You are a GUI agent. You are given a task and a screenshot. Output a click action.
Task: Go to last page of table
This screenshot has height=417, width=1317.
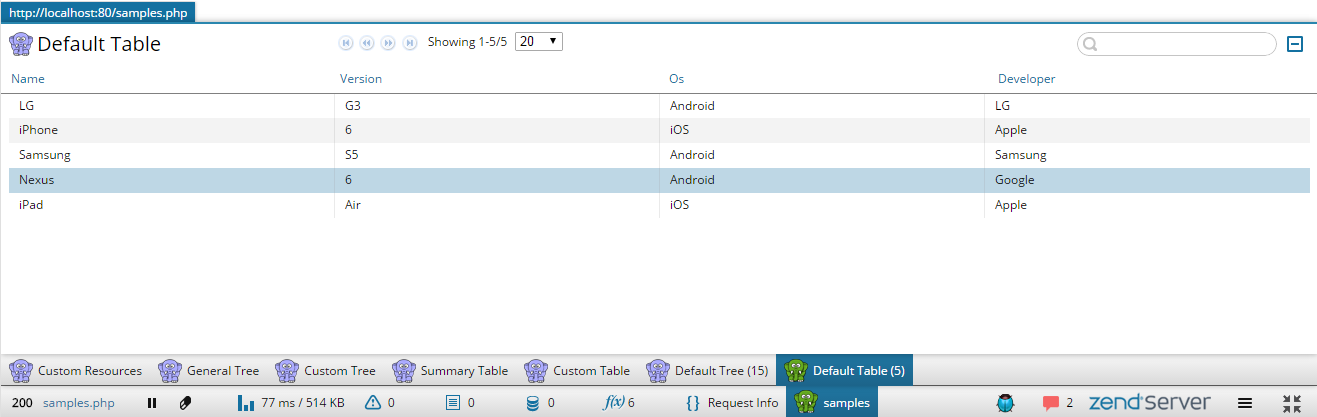[x=410, y=43]
